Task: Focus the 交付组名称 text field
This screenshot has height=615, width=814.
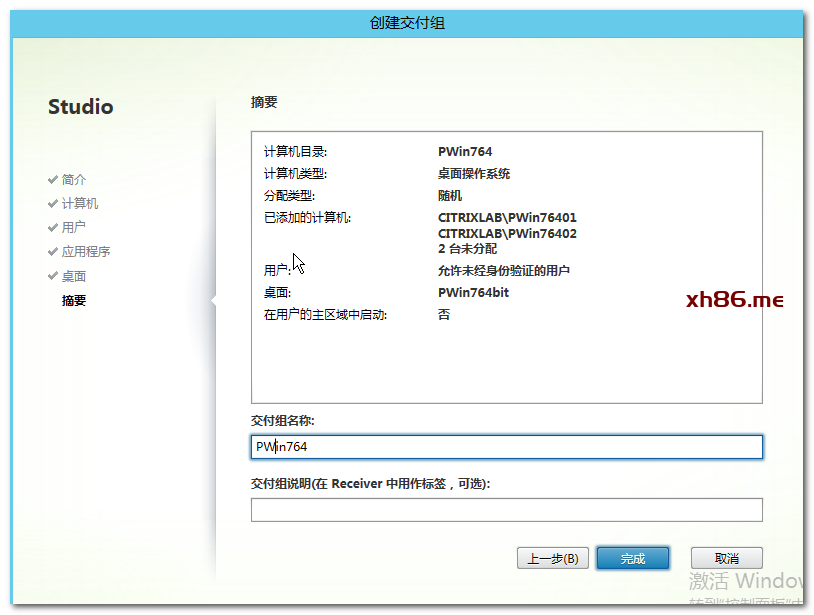Action: point(506,447)
